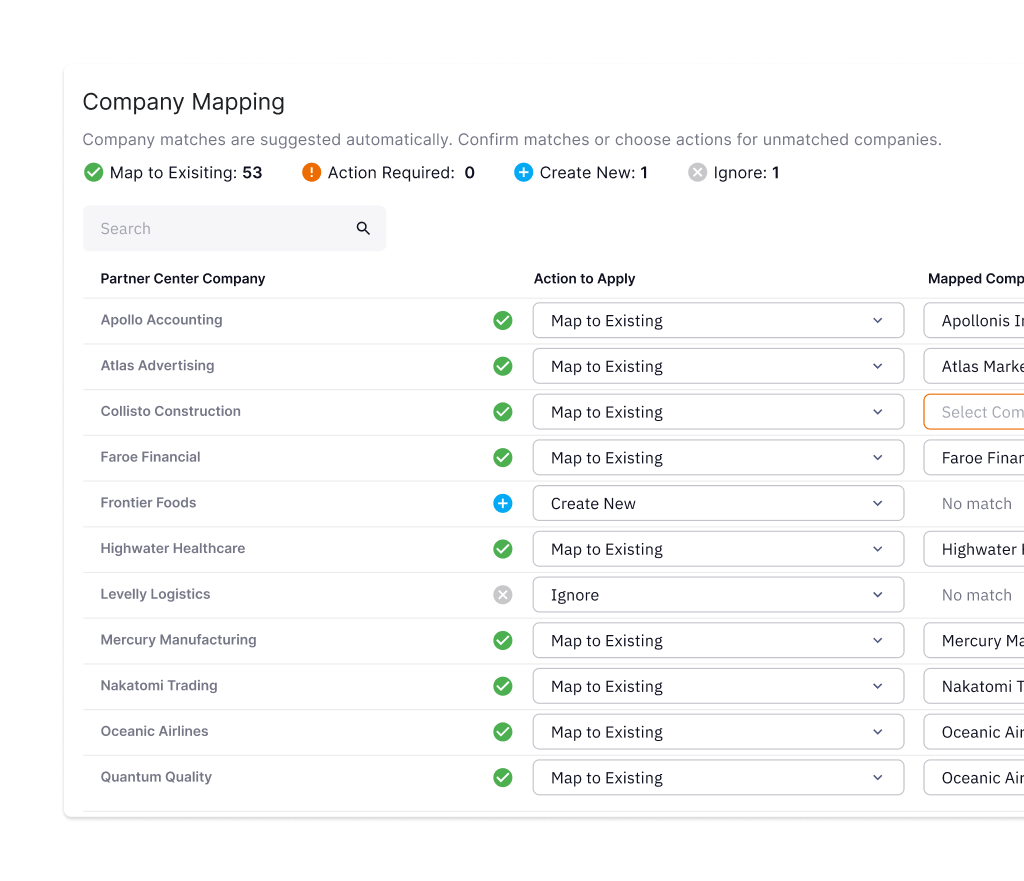Open the action dropdown for Apollo Accounting
The height and width of the screenshot is (881, 1024).
[x=718, y=320]
